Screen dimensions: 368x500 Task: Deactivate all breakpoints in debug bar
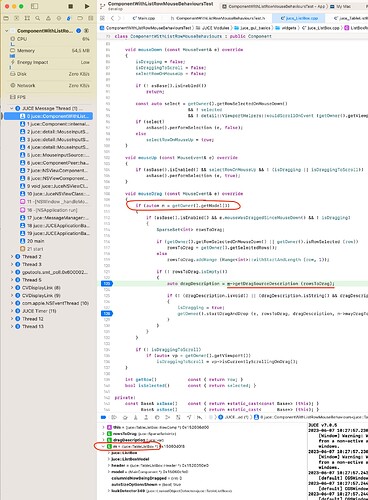pyautogui.click(x=103, y=417)
